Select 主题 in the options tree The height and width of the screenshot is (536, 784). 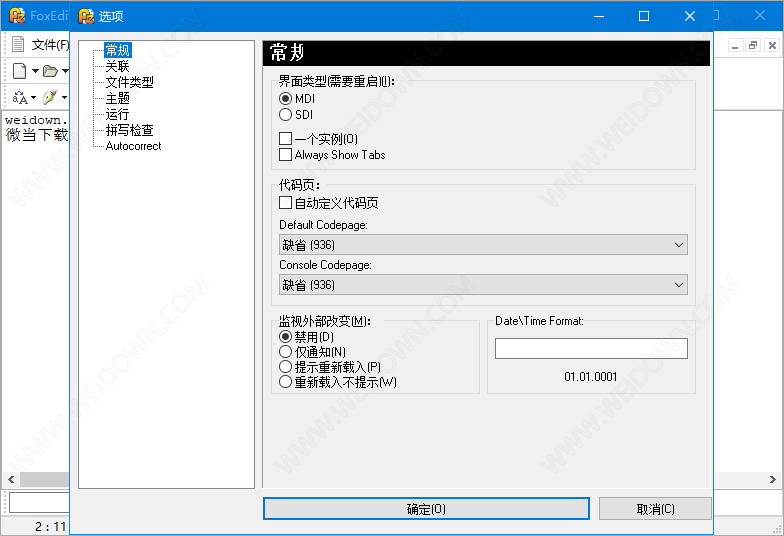118,98
